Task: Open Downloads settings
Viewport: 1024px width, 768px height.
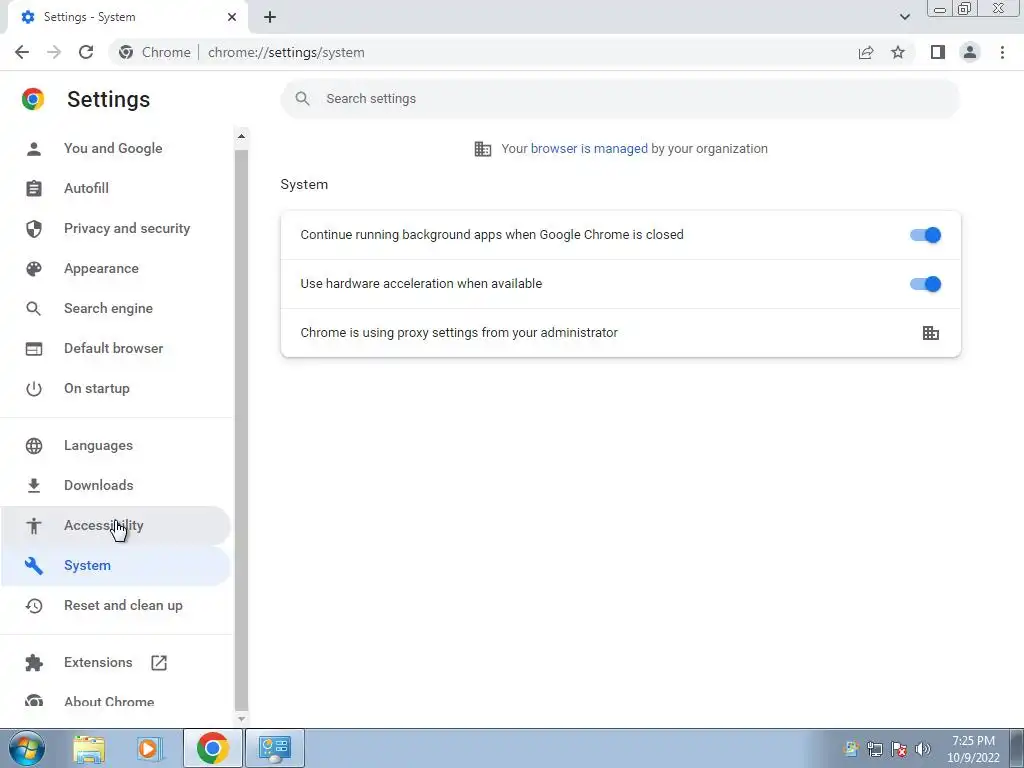Action: click(115, 485)
